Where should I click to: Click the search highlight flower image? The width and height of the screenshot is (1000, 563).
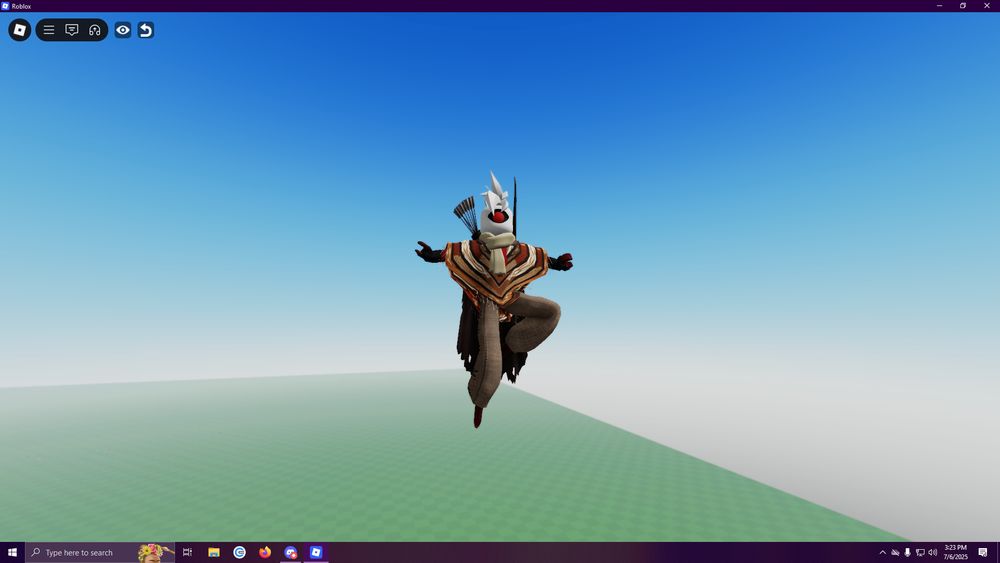(x=156, y=552)
